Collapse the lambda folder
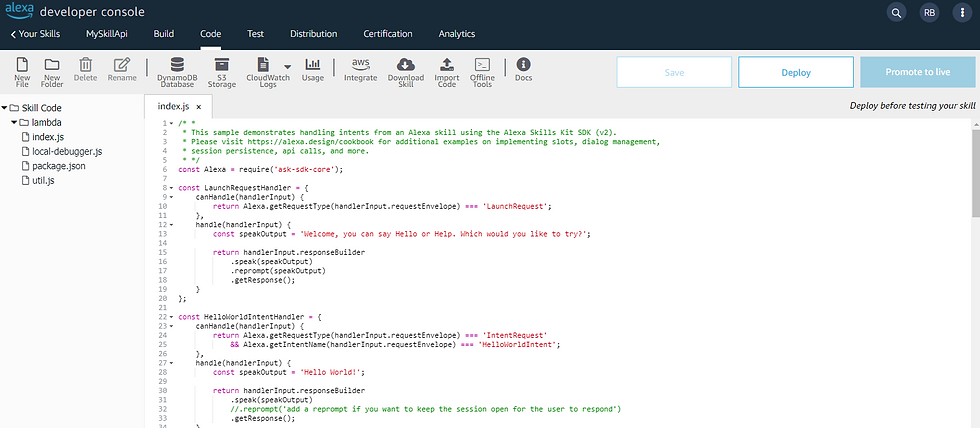This screenshot has height=428, width=980. 14,122
